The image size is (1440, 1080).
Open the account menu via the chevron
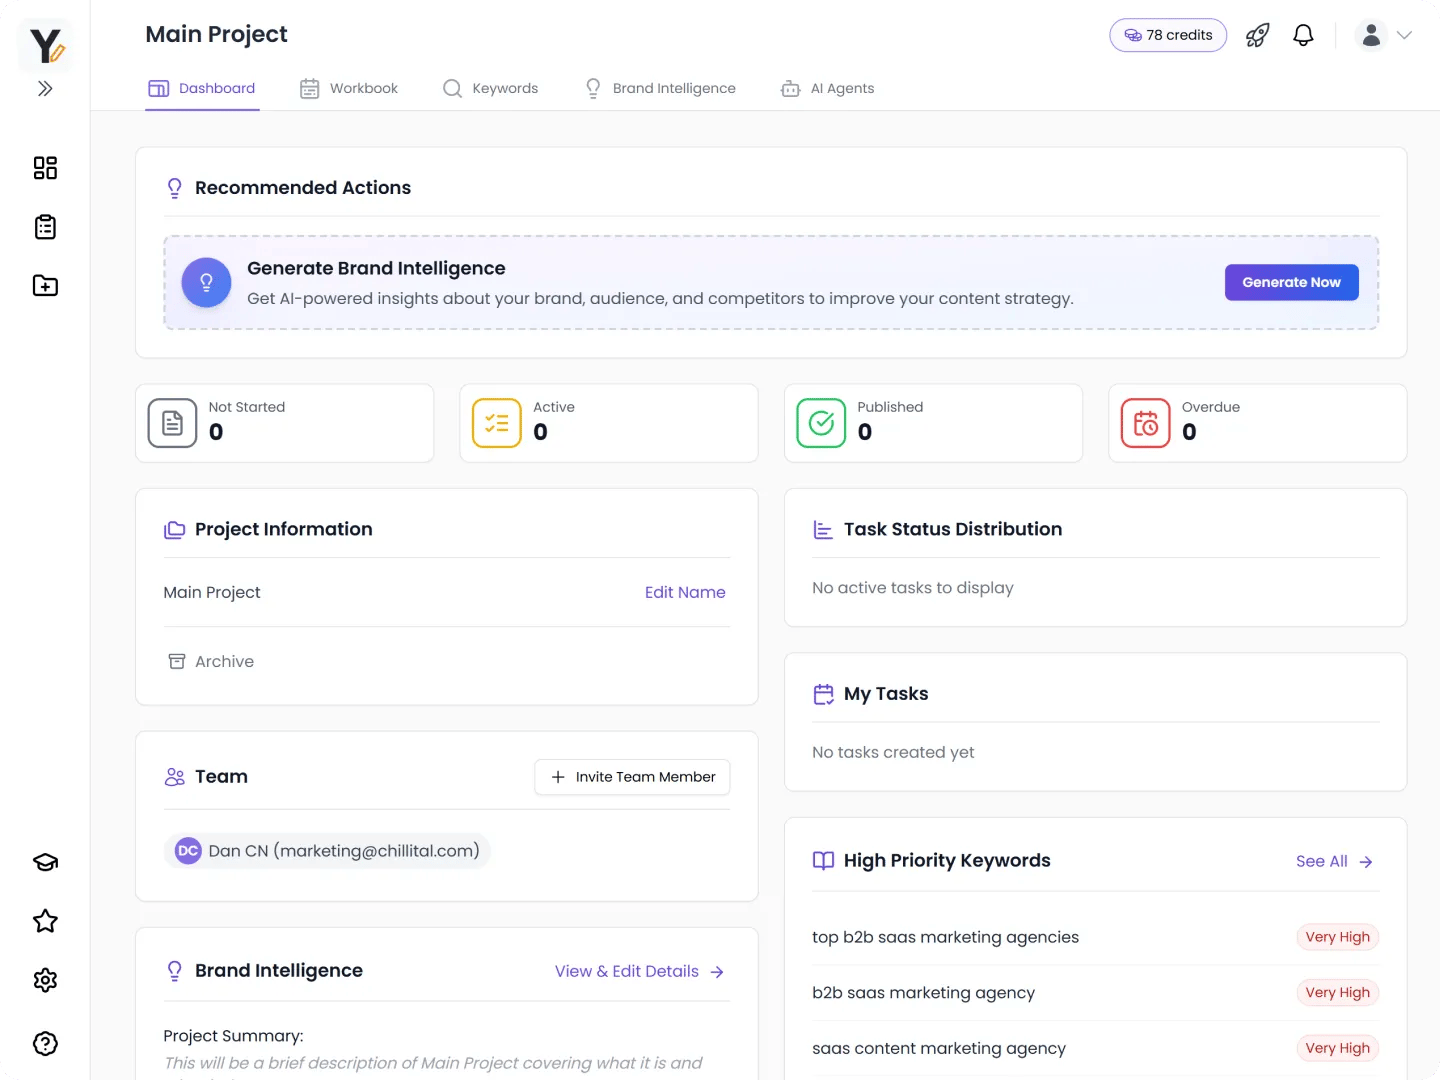(1406, 35)
